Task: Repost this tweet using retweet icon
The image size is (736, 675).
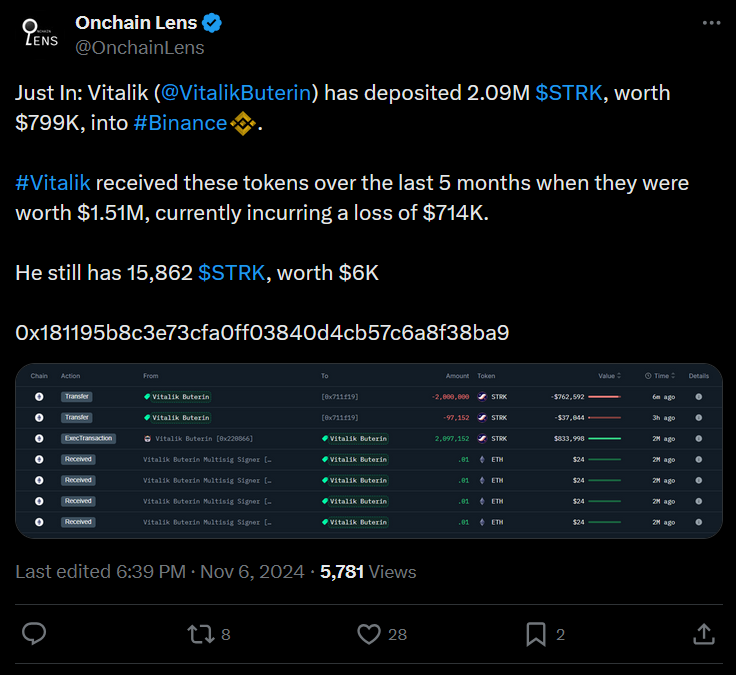Action: pyautogui.click(x=201, y=634)
